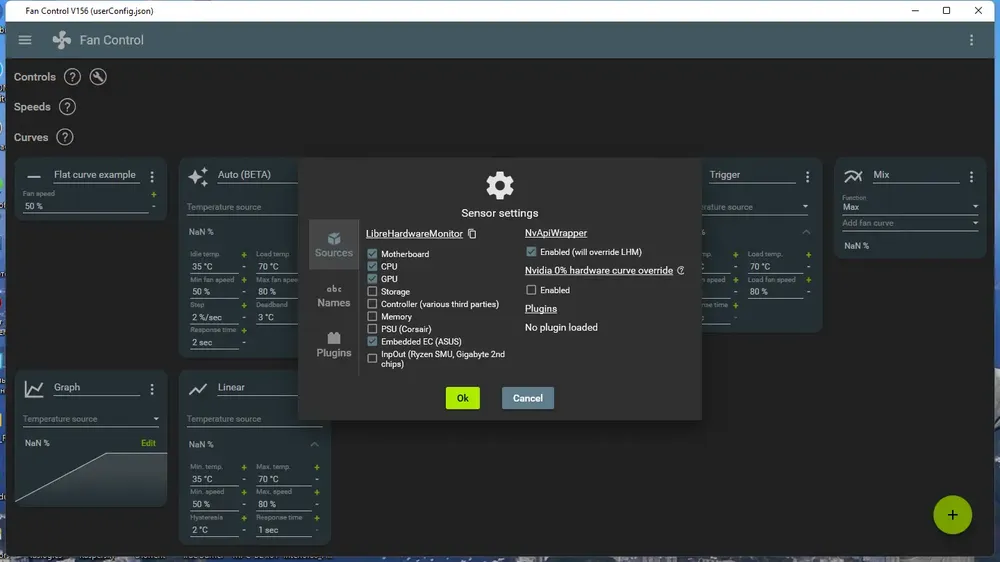Click Ok in Sensor settings

[462, 398]
